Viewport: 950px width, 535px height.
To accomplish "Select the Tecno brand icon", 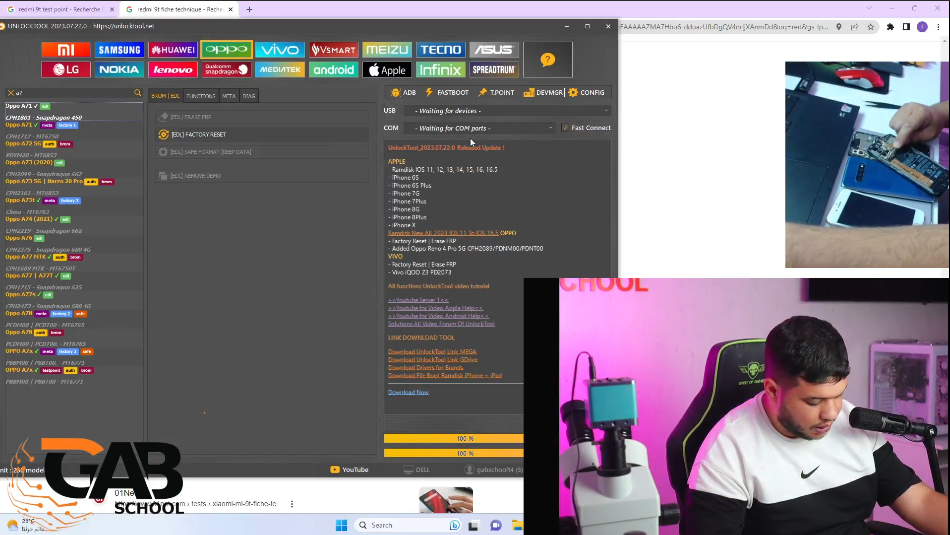I will (x=440, y=50).
